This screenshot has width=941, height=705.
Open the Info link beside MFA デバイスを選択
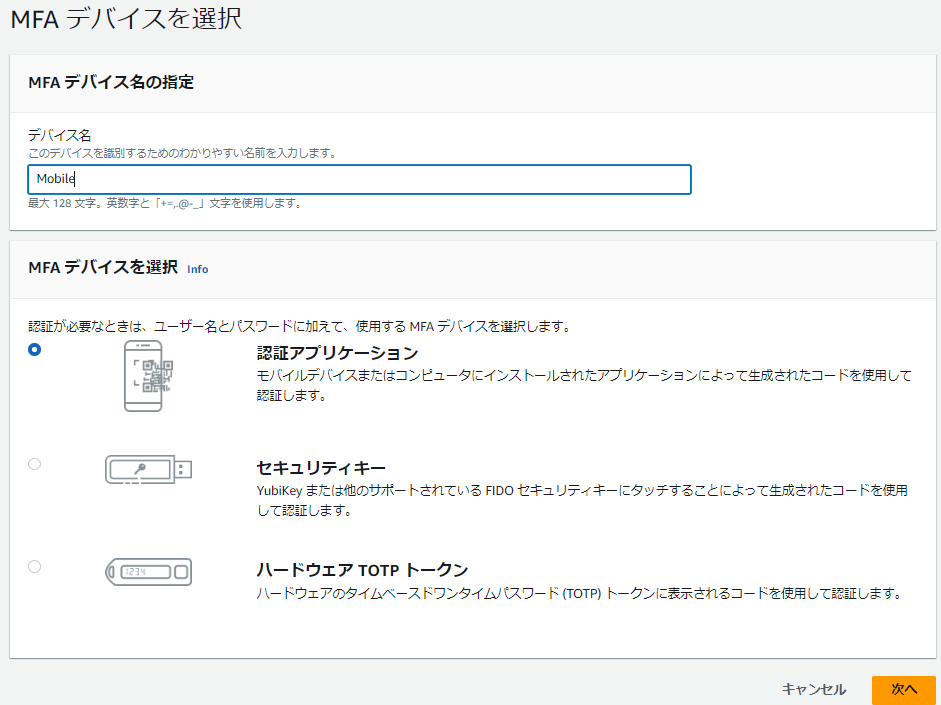198,269
